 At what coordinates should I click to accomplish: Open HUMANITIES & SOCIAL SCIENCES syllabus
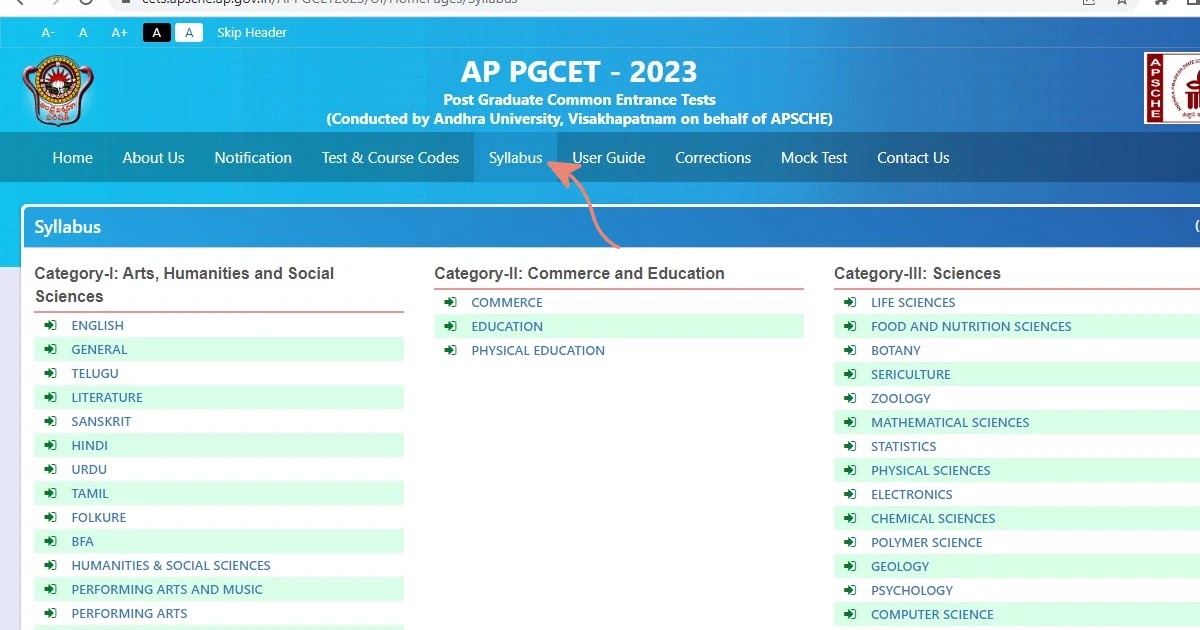tap(171, 565)
